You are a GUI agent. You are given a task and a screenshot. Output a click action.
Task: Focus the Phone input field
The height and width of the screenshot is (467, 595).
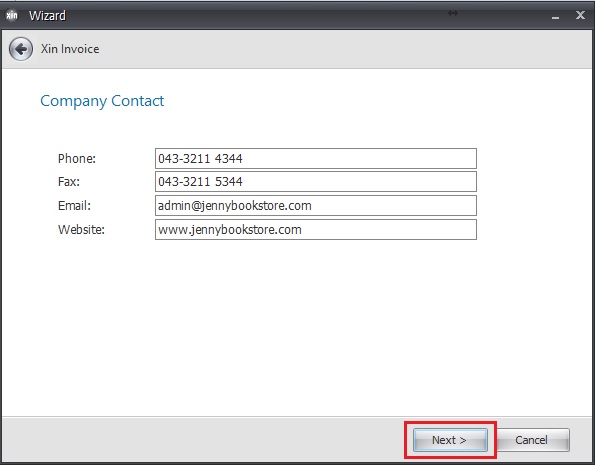tap(316, 159)
